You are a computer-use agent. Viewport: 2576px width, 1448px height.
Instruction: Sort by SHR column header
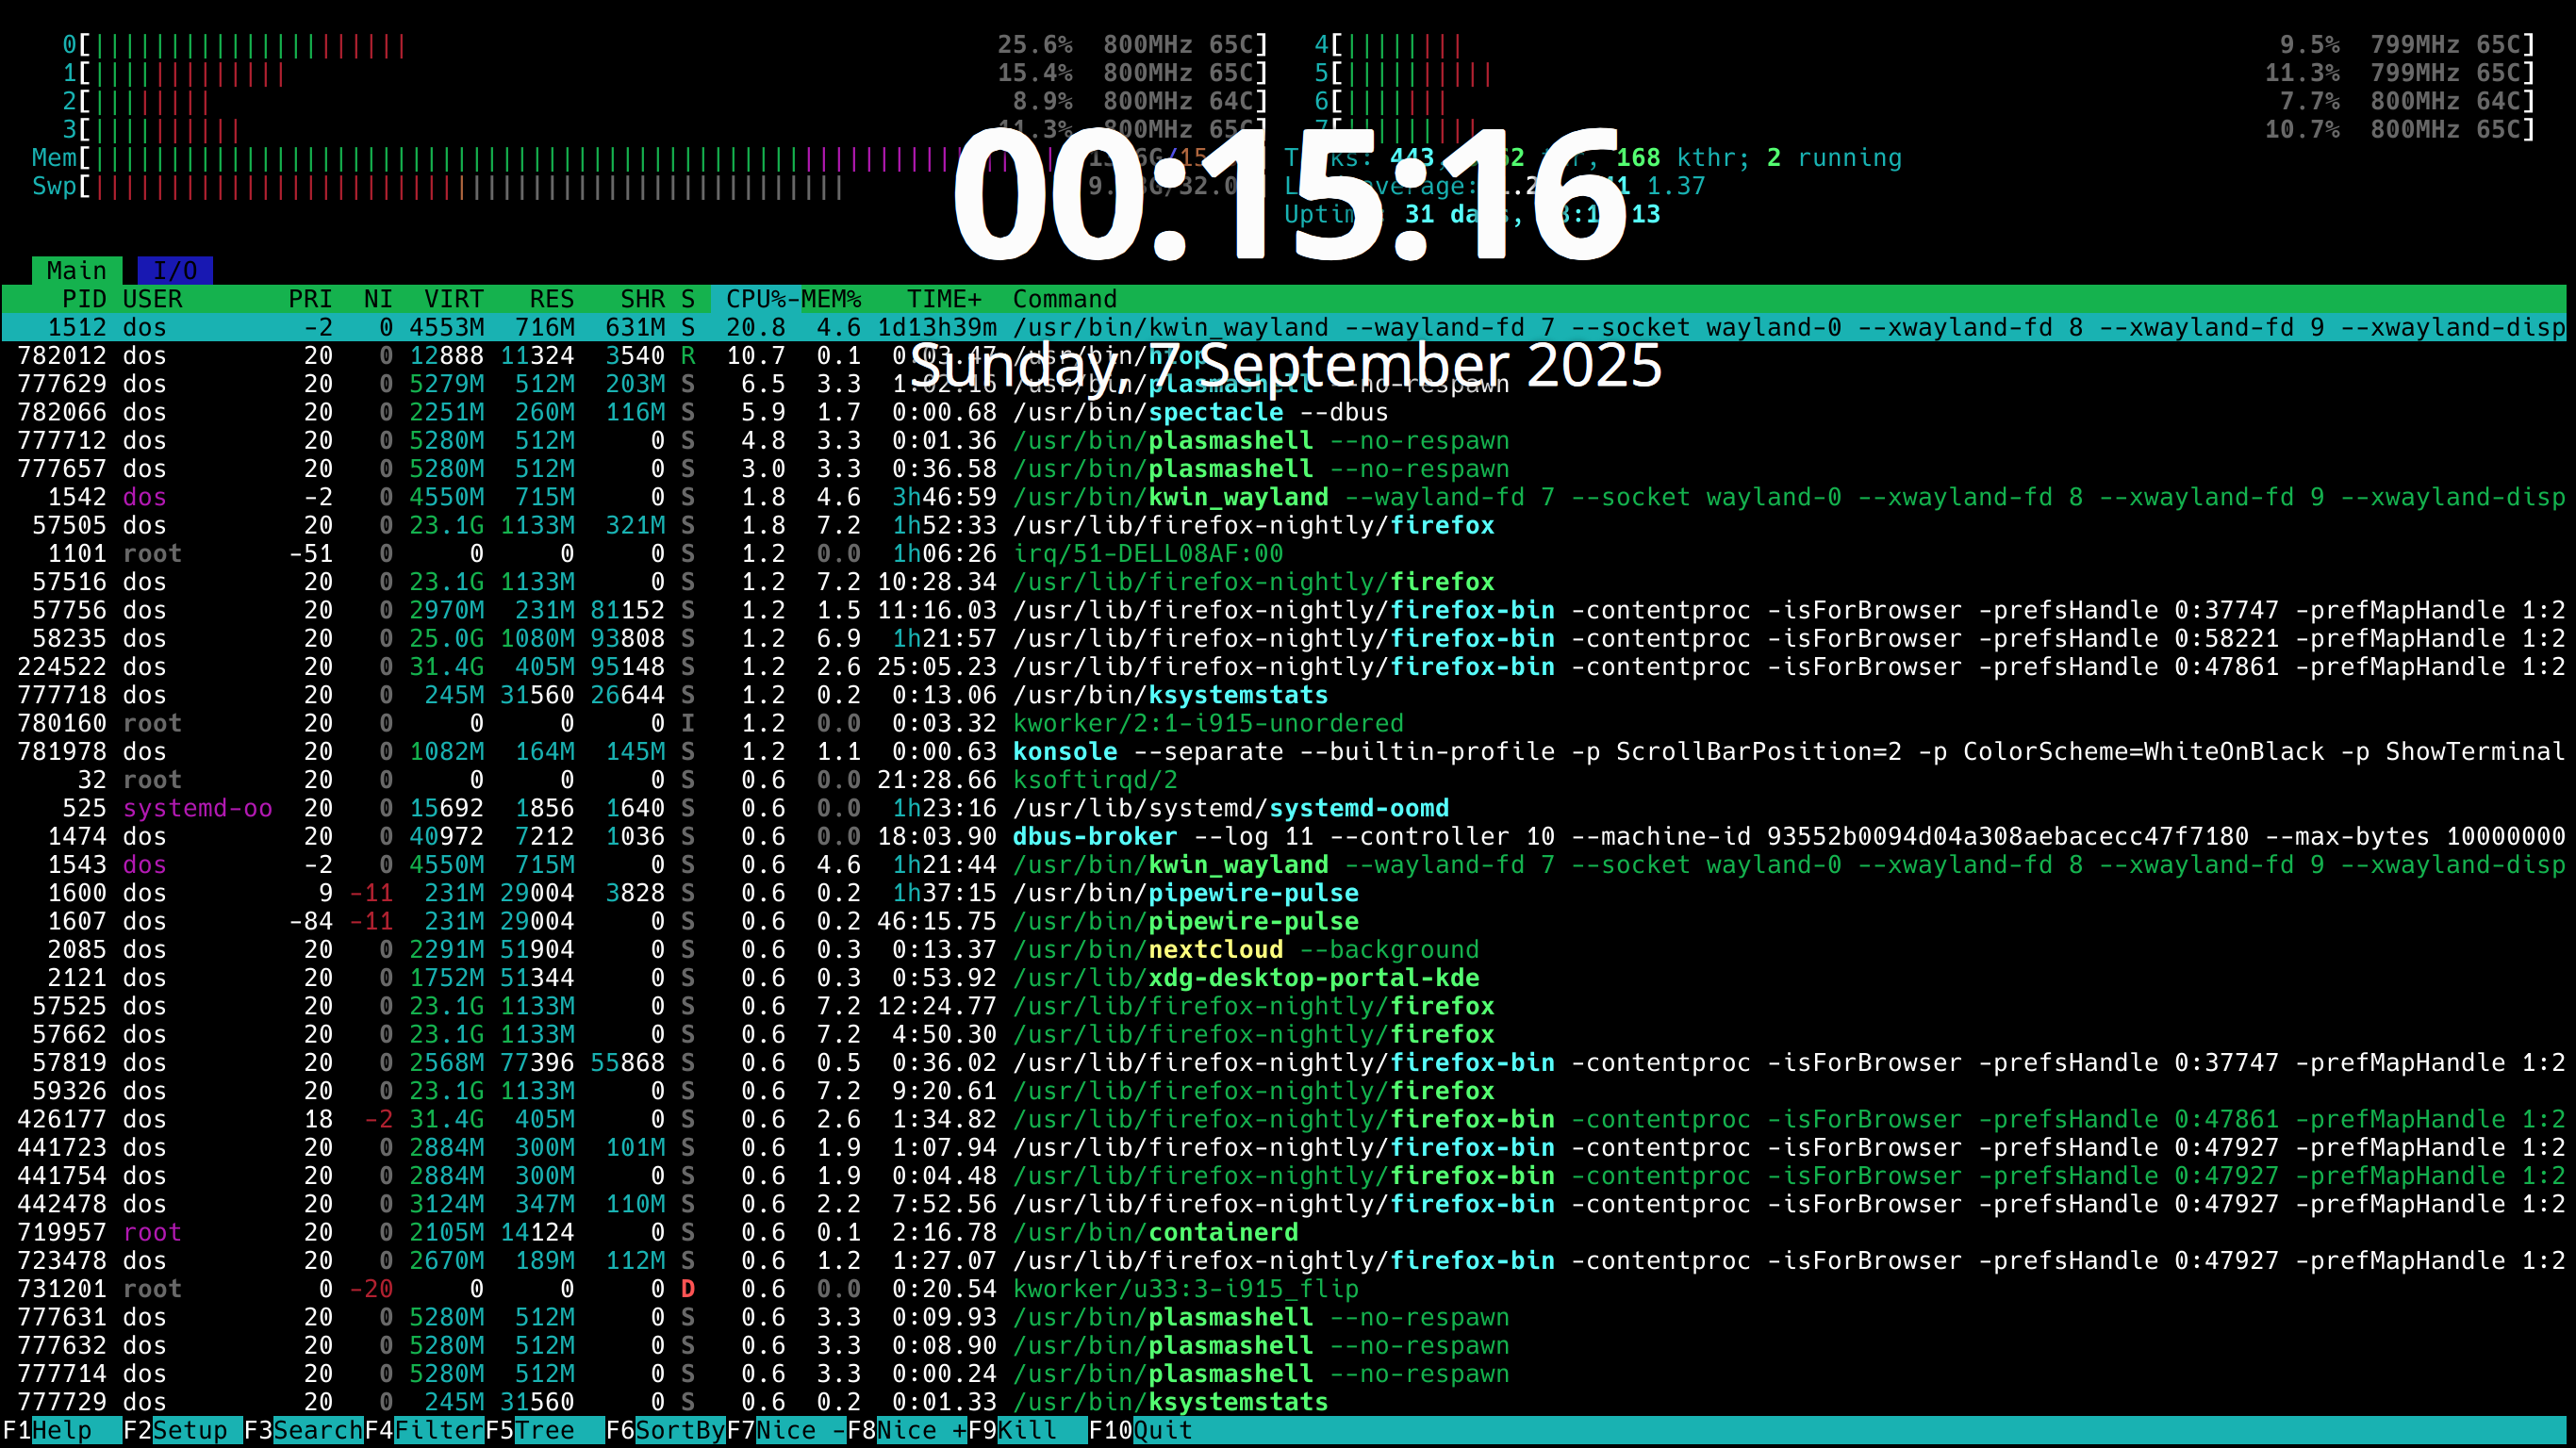tap(642, 299)
